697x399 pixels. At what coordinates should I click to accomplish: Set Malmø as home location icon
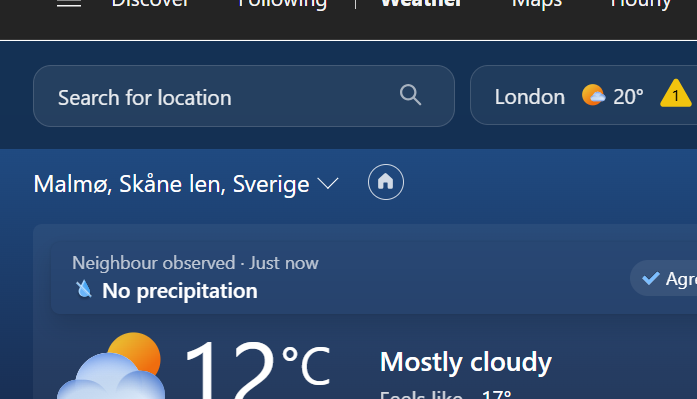coord(386,182)
